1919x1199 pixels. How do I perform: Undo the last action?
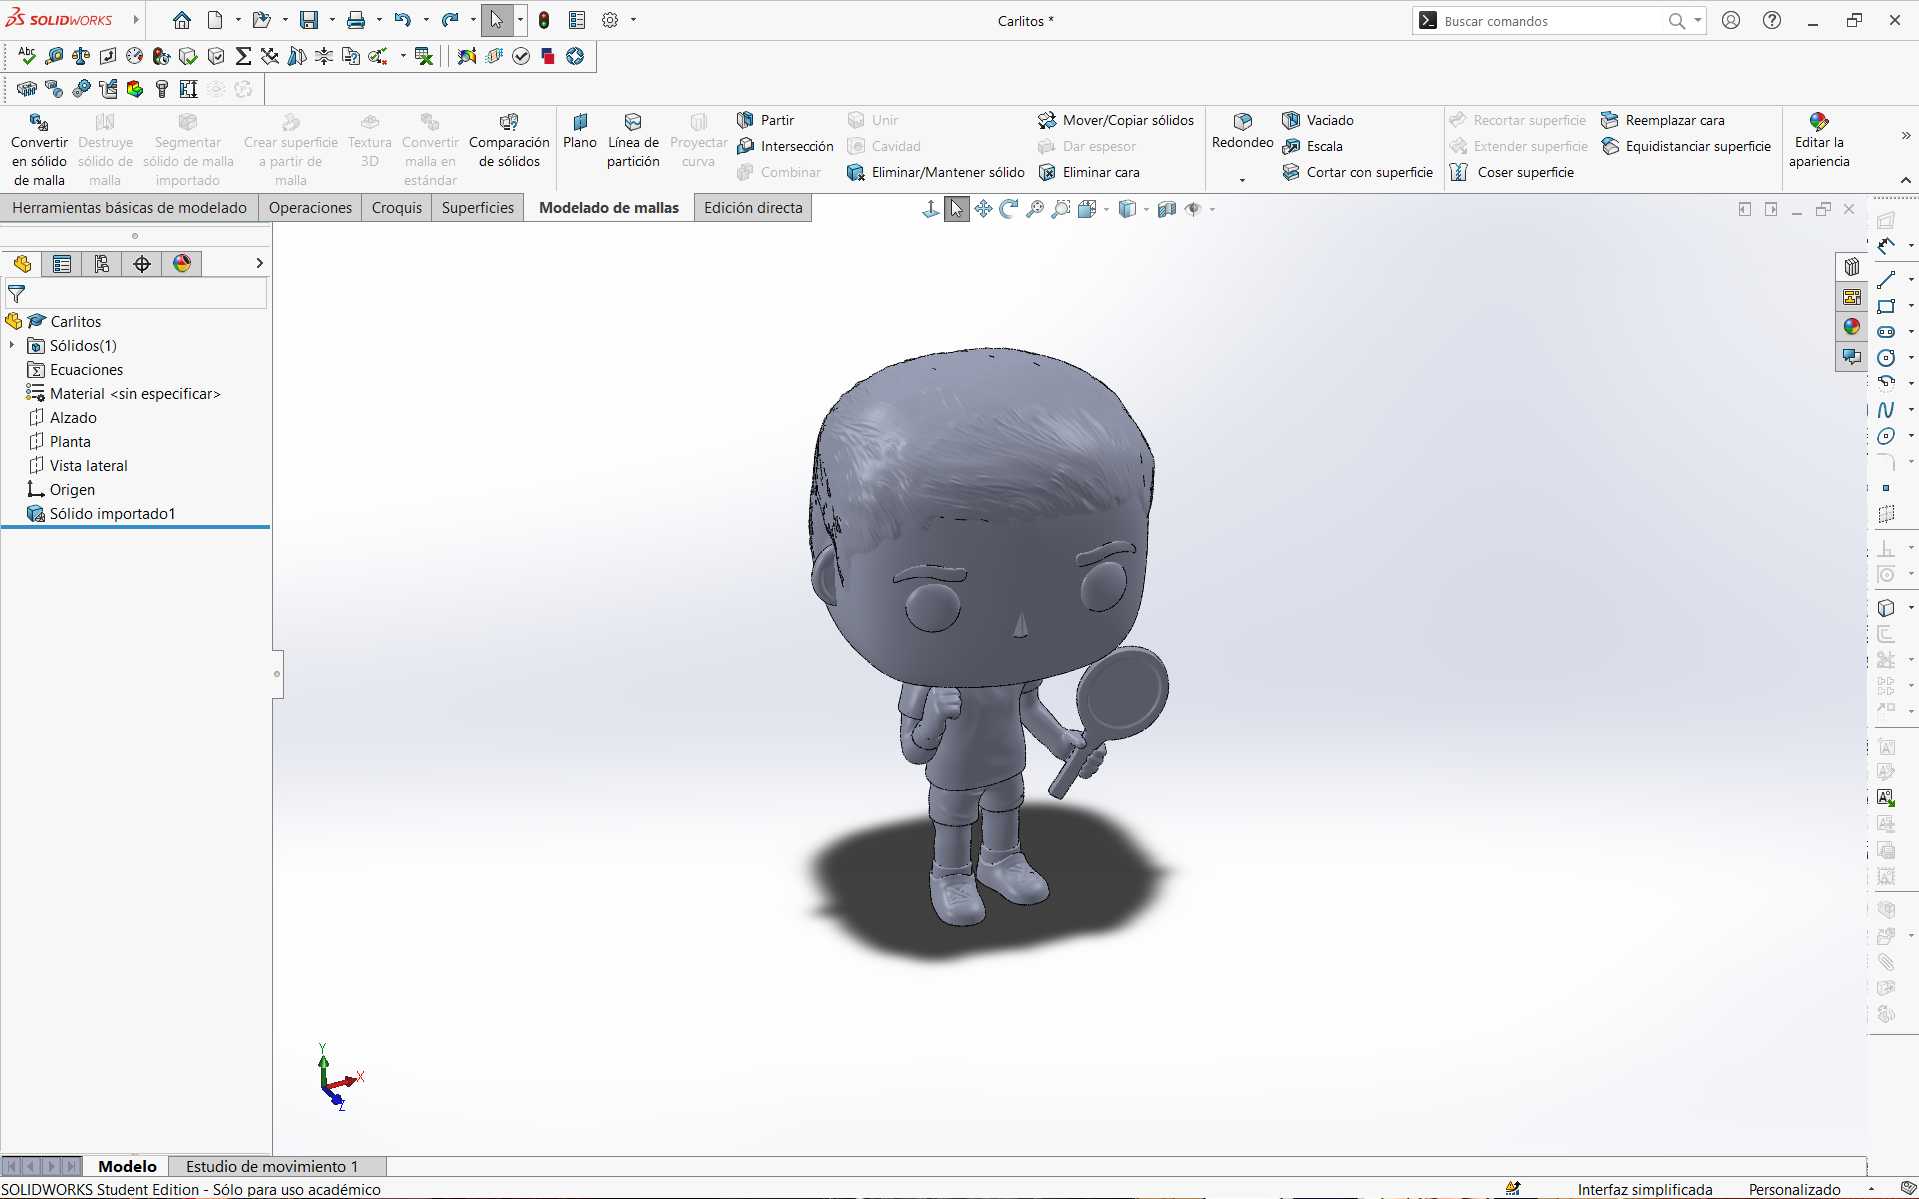coord(402,20)
